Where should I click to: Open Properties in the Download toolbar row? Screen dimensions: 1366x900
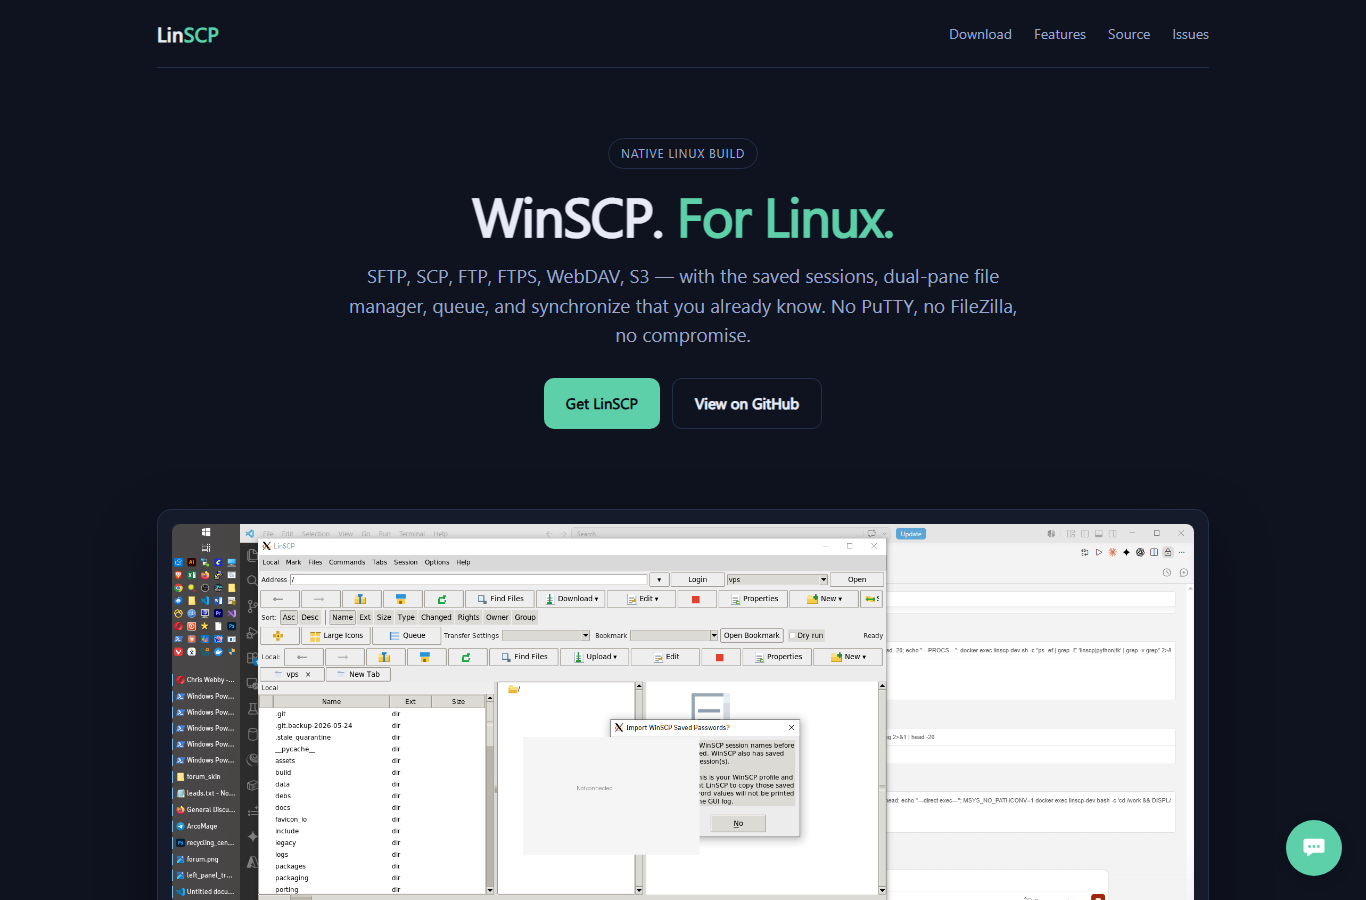pyautogui.click(x=754, y=599)
